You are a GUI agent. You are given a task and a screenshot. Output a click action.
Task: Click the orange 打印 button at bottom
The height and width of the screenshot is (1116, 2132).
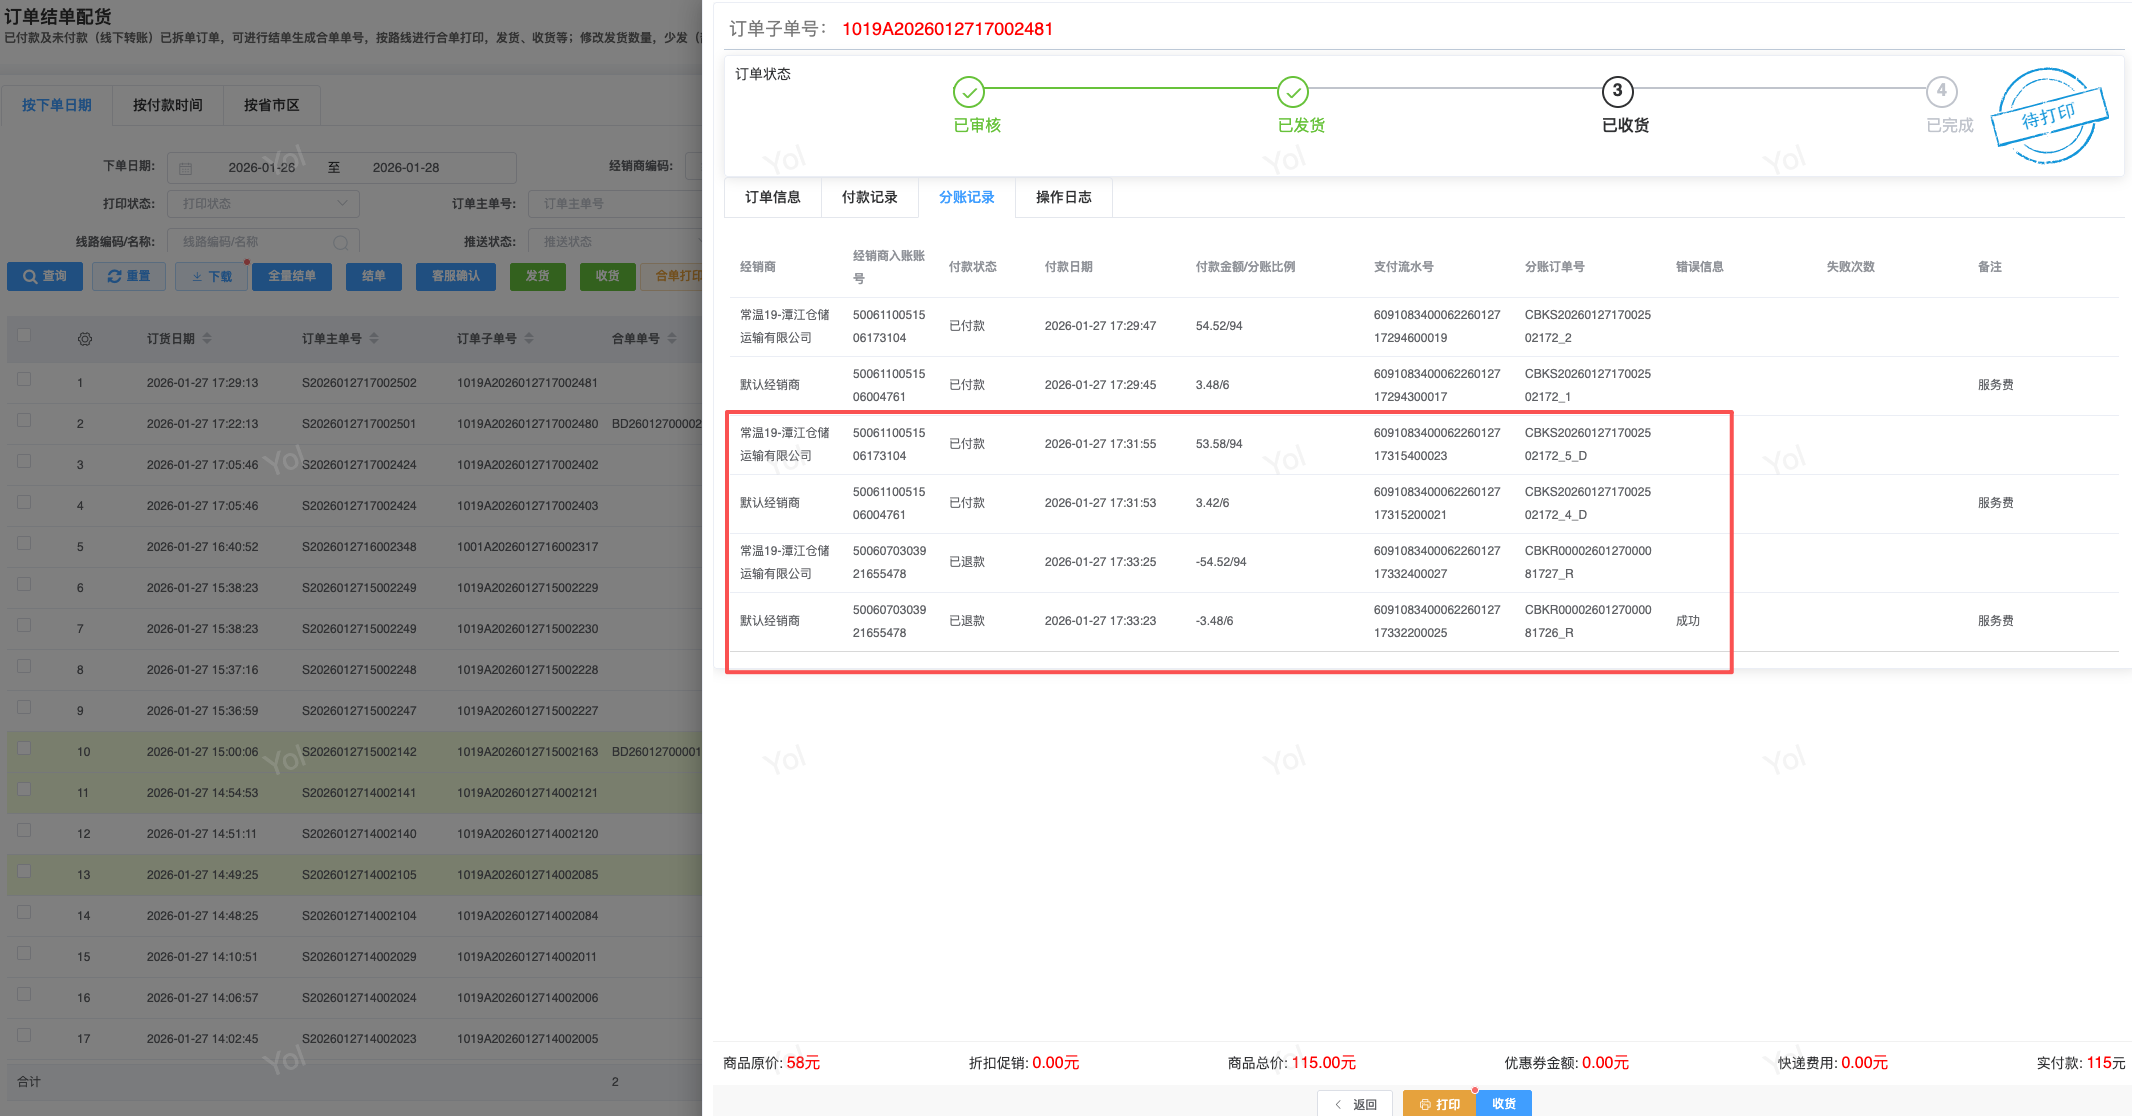pyautogui.click(x=1439, y=1104)
